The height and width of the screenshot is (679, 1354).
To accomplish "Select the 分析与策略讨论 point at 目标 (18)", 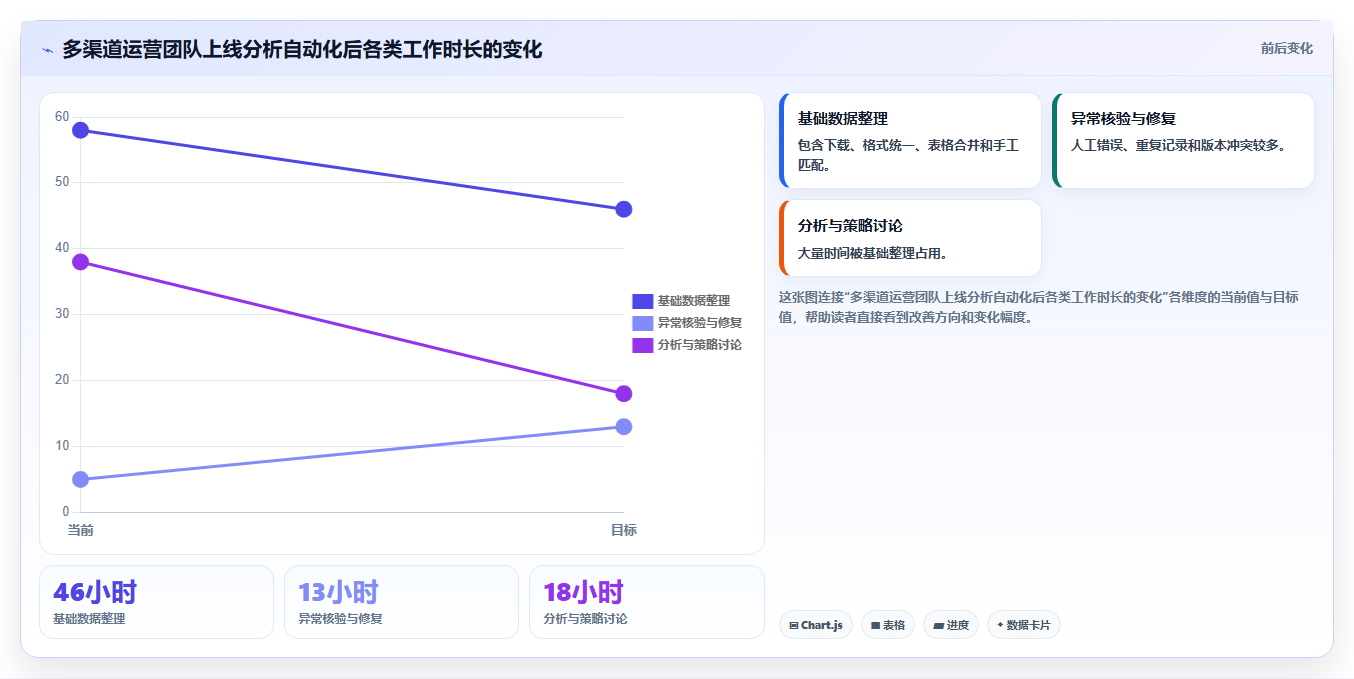I will [624, 393].
